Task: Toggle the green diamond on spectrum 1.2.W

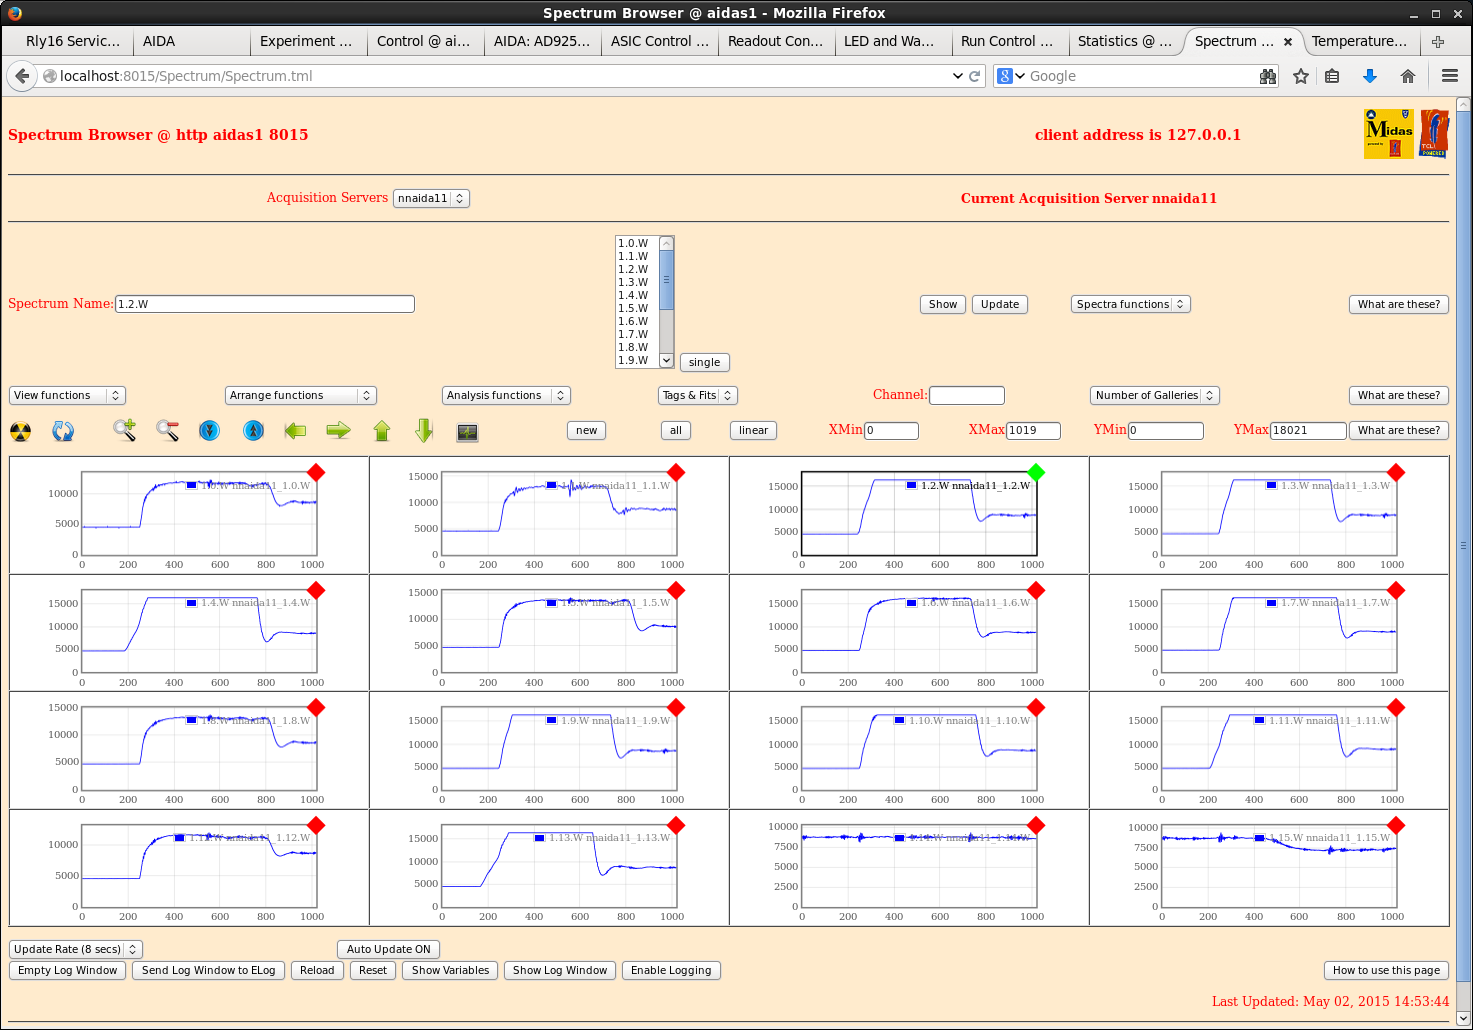Action: click(1036, 472)
